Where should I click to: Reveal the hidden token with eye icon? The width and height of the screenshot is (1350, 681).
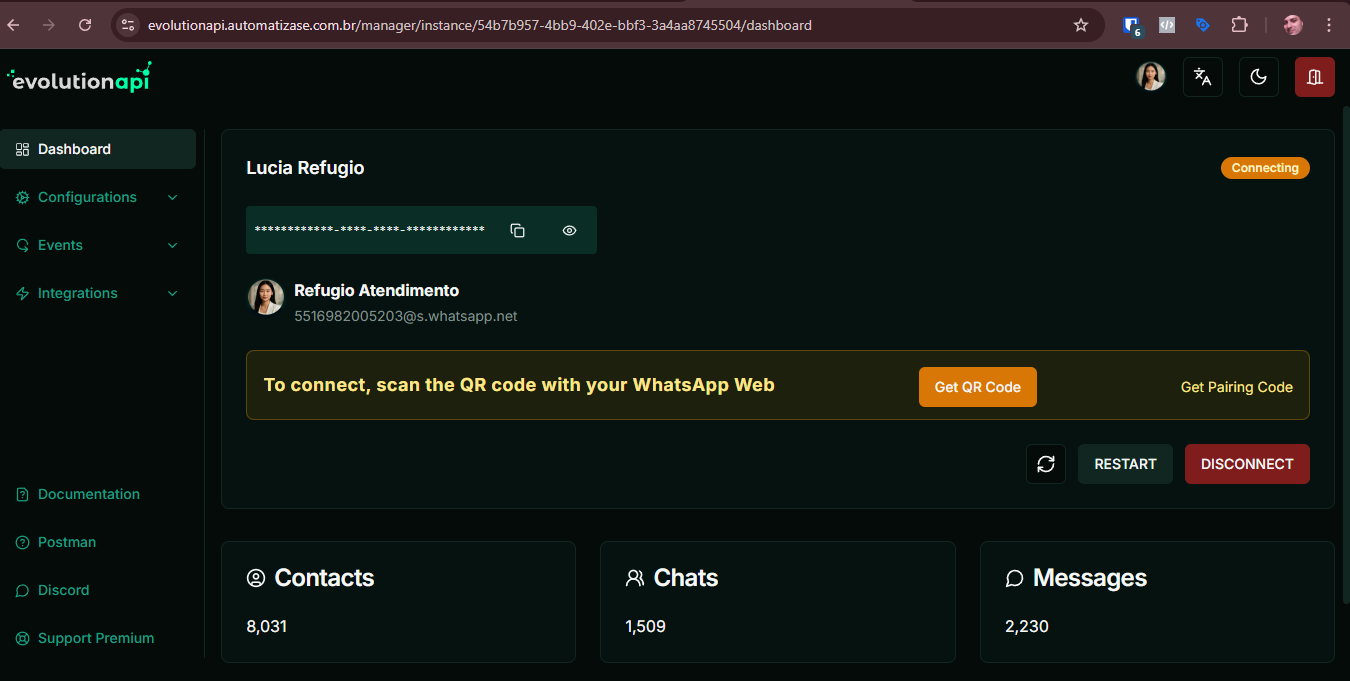pyautogui.click(x=569, y=230)
